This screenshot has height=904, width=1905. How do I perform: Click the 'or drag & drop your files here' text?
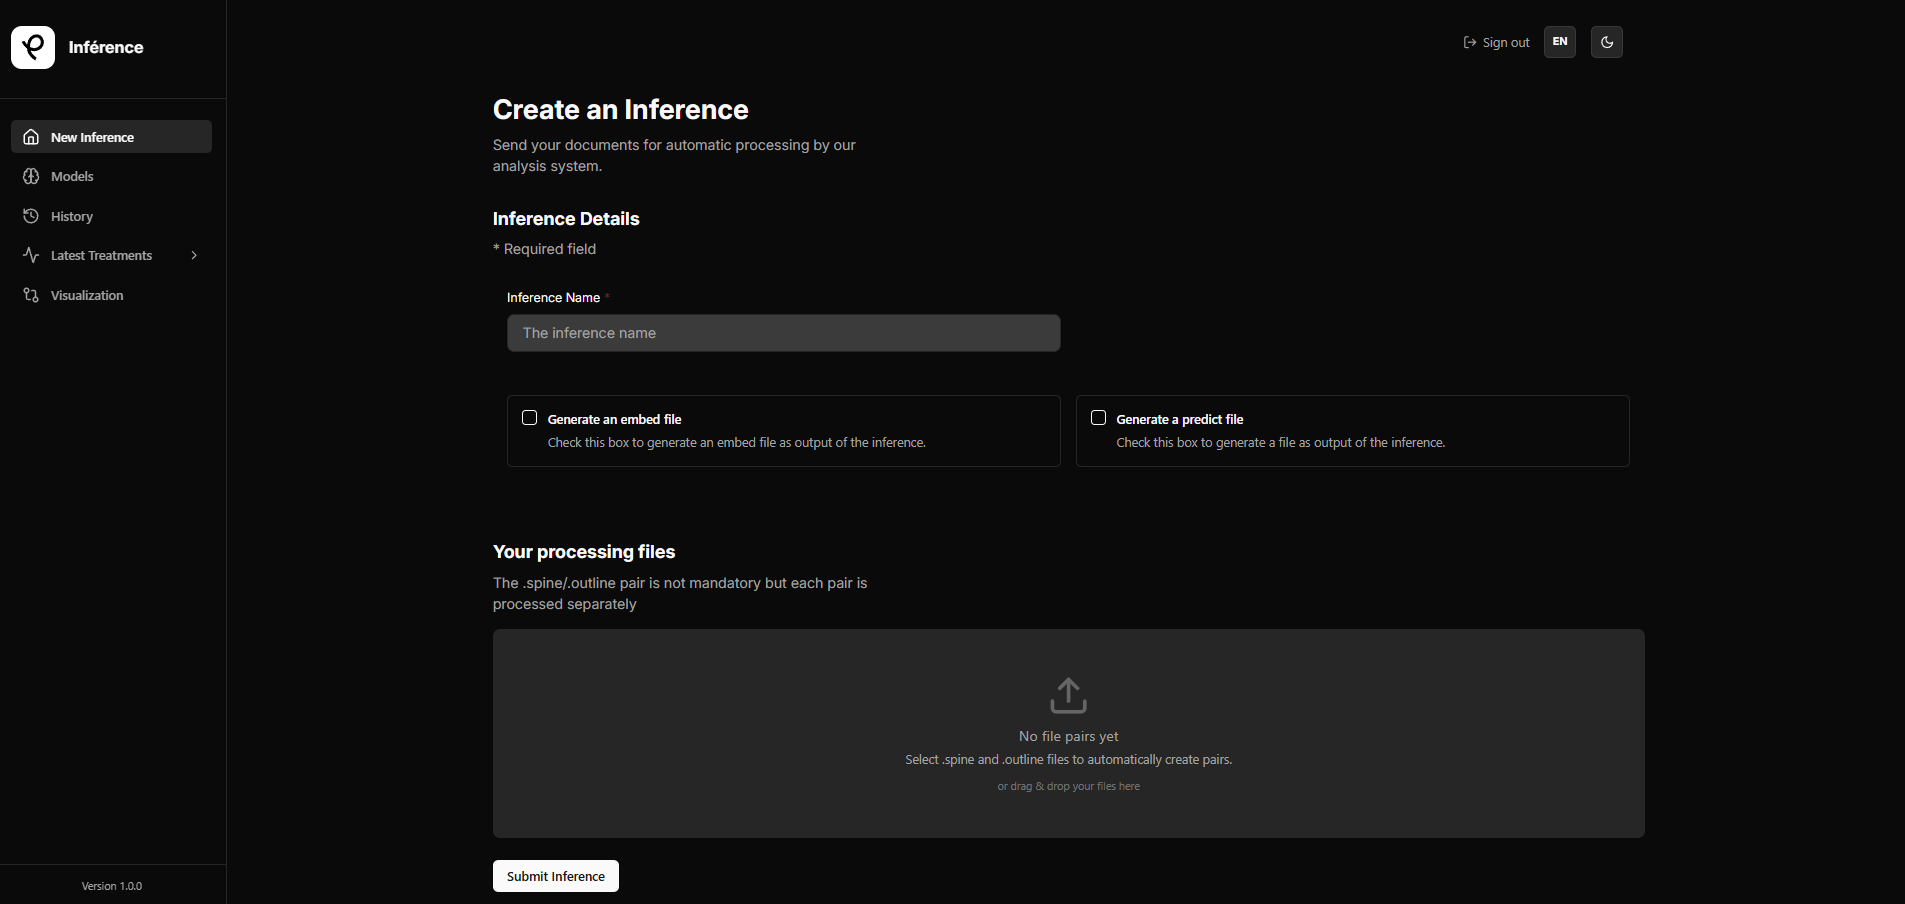point(1068,786)
